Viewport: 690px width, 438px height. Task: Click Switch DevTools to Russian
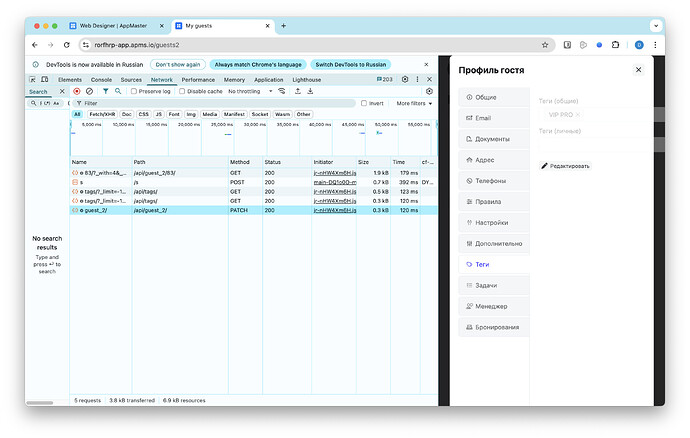(x=350, y=65)
